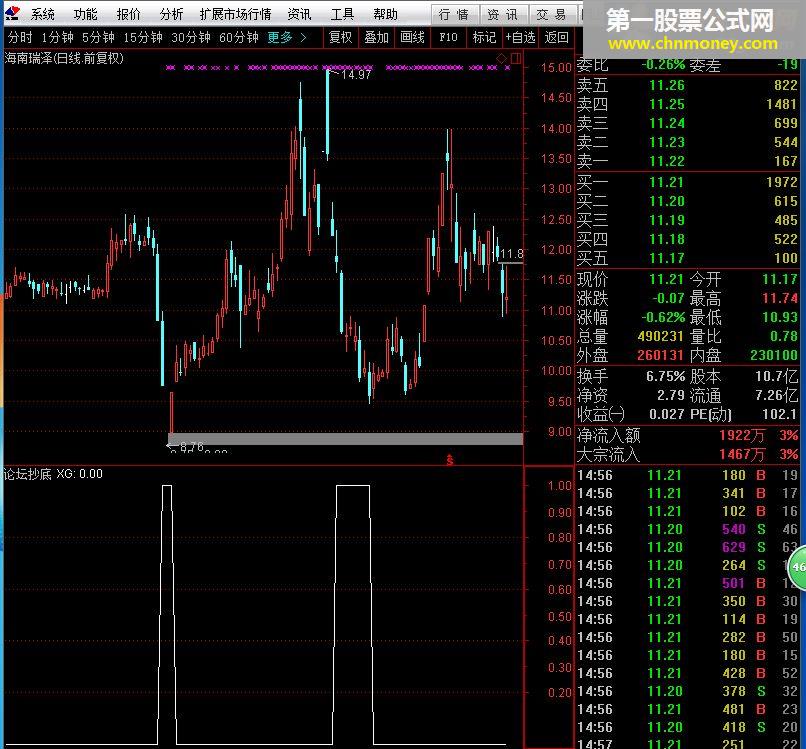Select the 5分钟 period

tap(98, 38)
